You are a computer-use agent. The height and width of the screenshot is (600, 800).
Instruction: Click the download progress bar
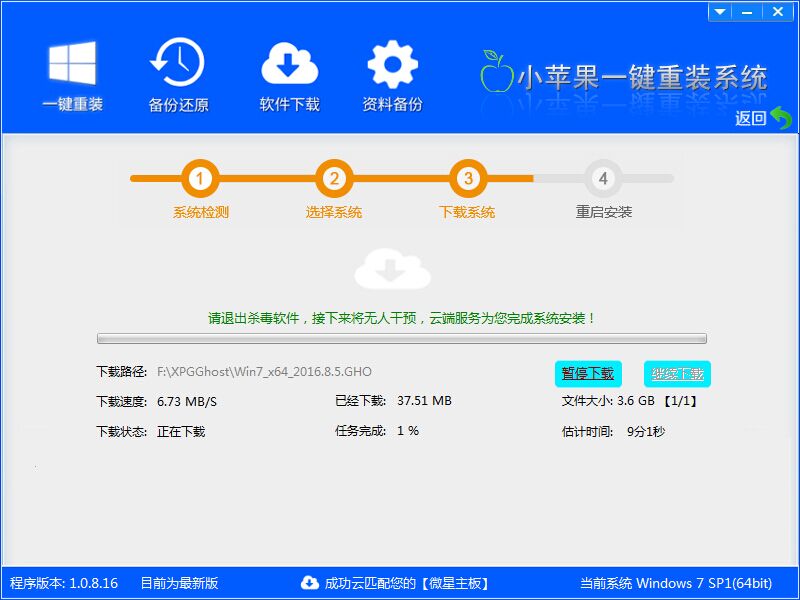click(x=402, y=338)
